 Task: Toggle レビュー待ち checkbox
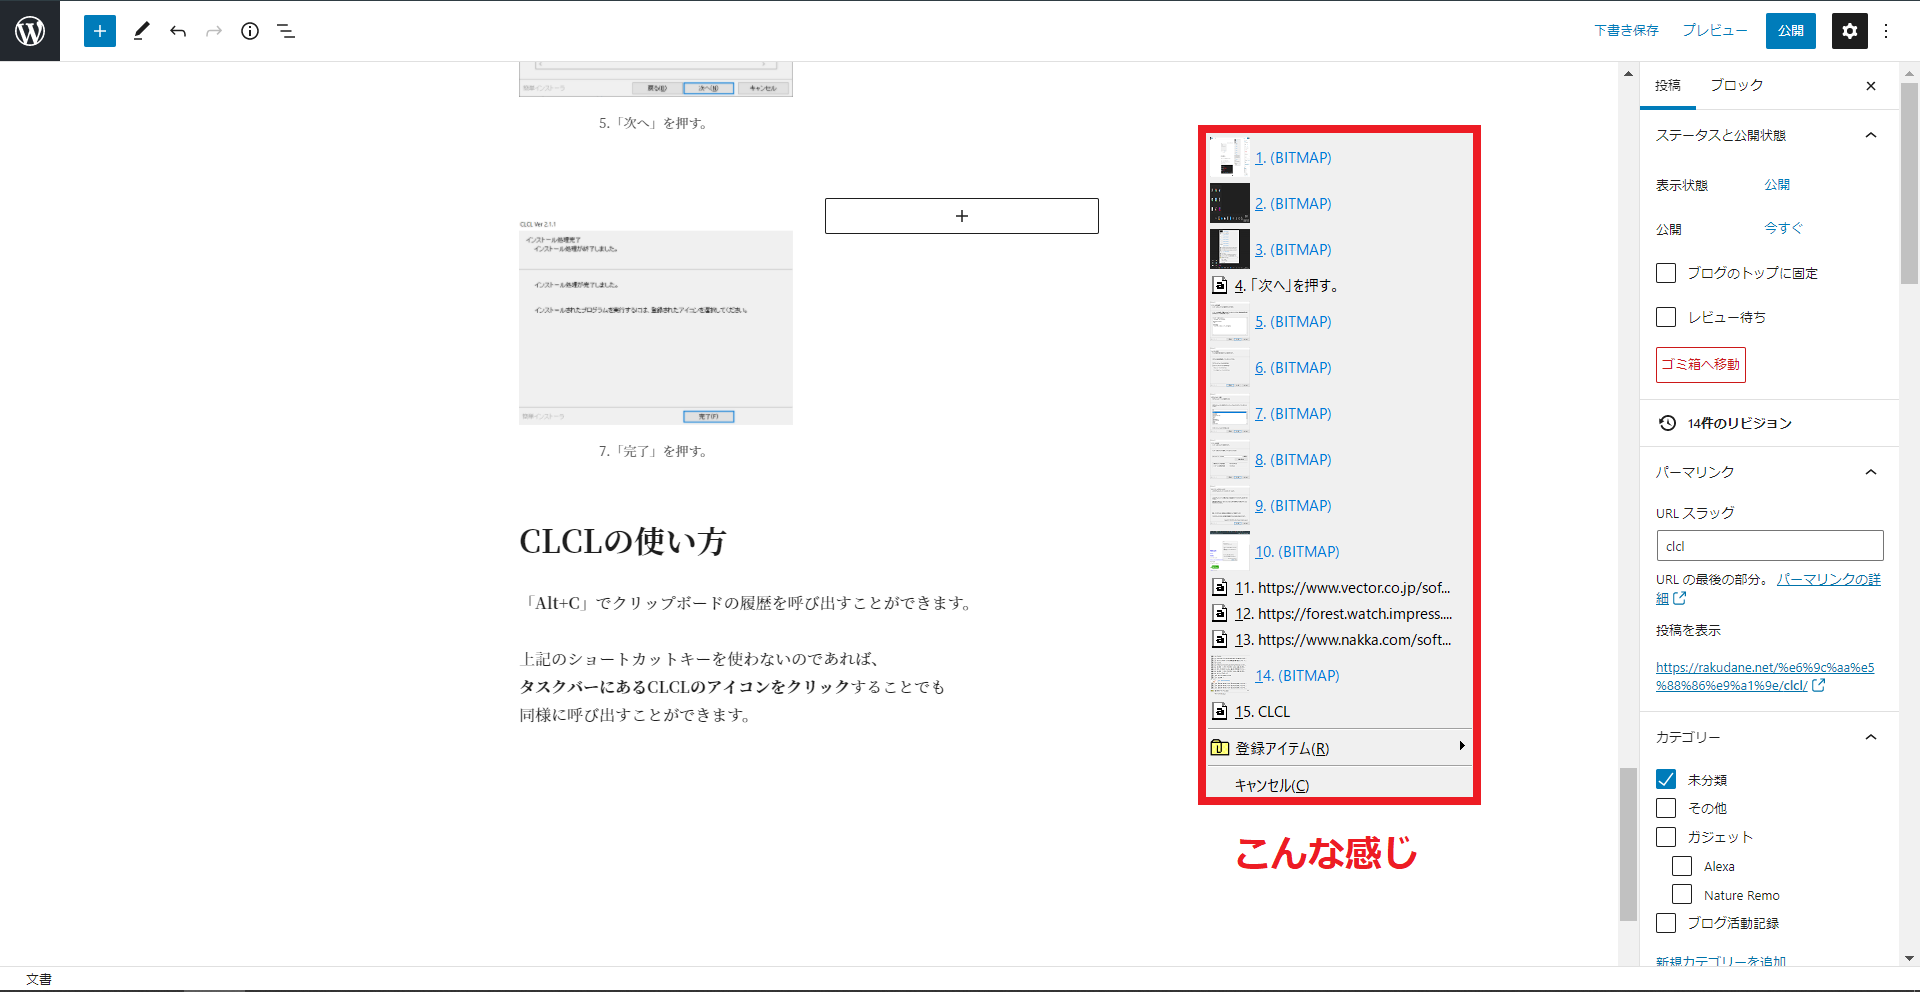(x=1666, y=317)
